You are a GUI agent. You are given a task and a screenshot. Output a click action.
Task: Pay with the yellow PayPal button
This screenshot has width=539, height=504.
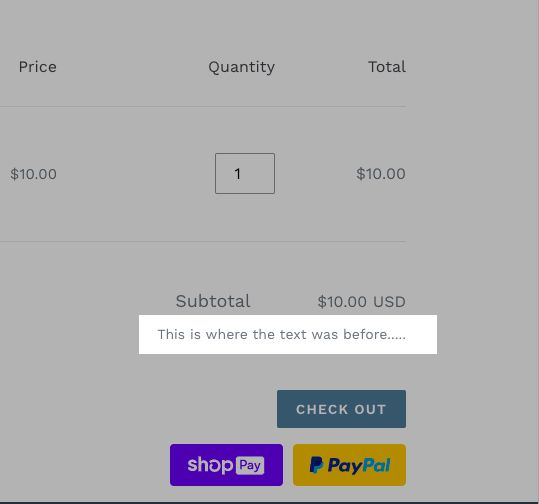point(349,465)
